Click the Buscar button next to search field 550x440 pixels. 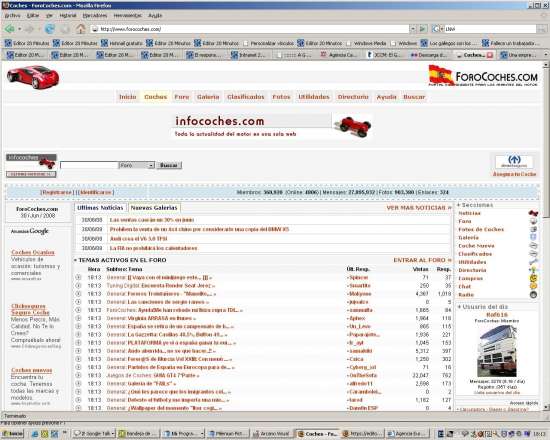click(169, 165)
